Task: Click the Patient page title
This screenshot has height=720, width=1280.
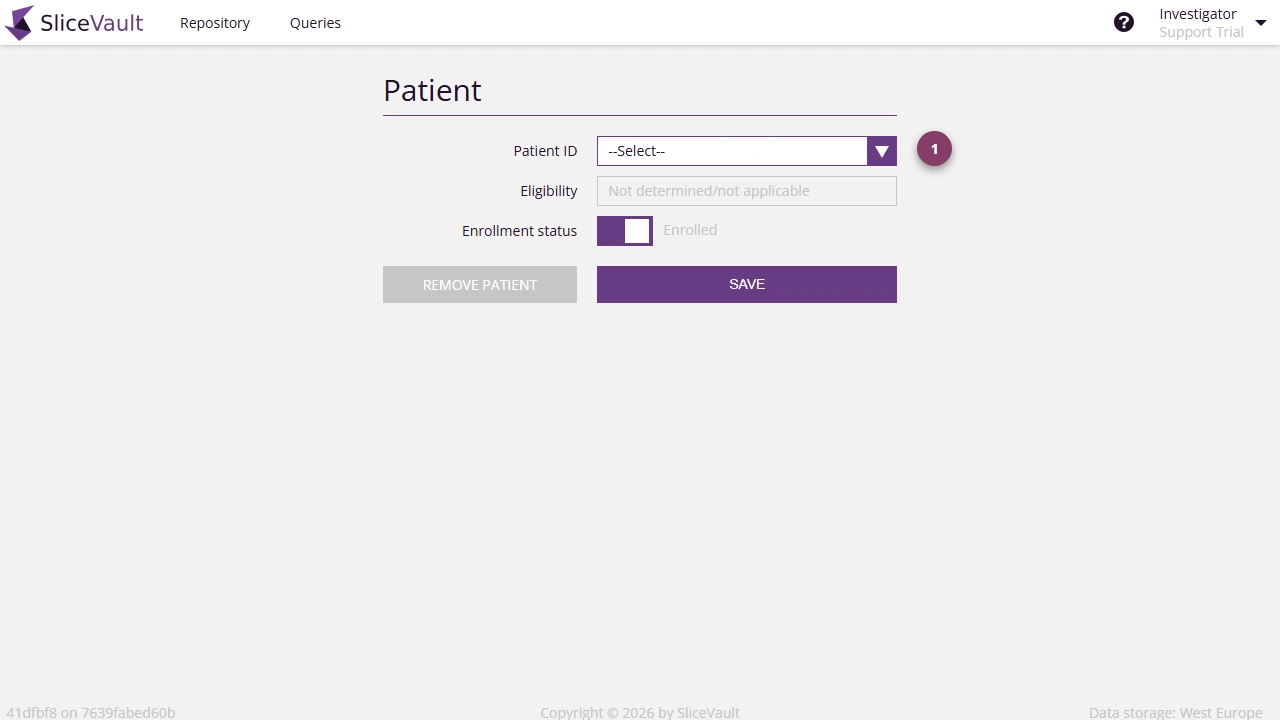Action: pos(432,90)
